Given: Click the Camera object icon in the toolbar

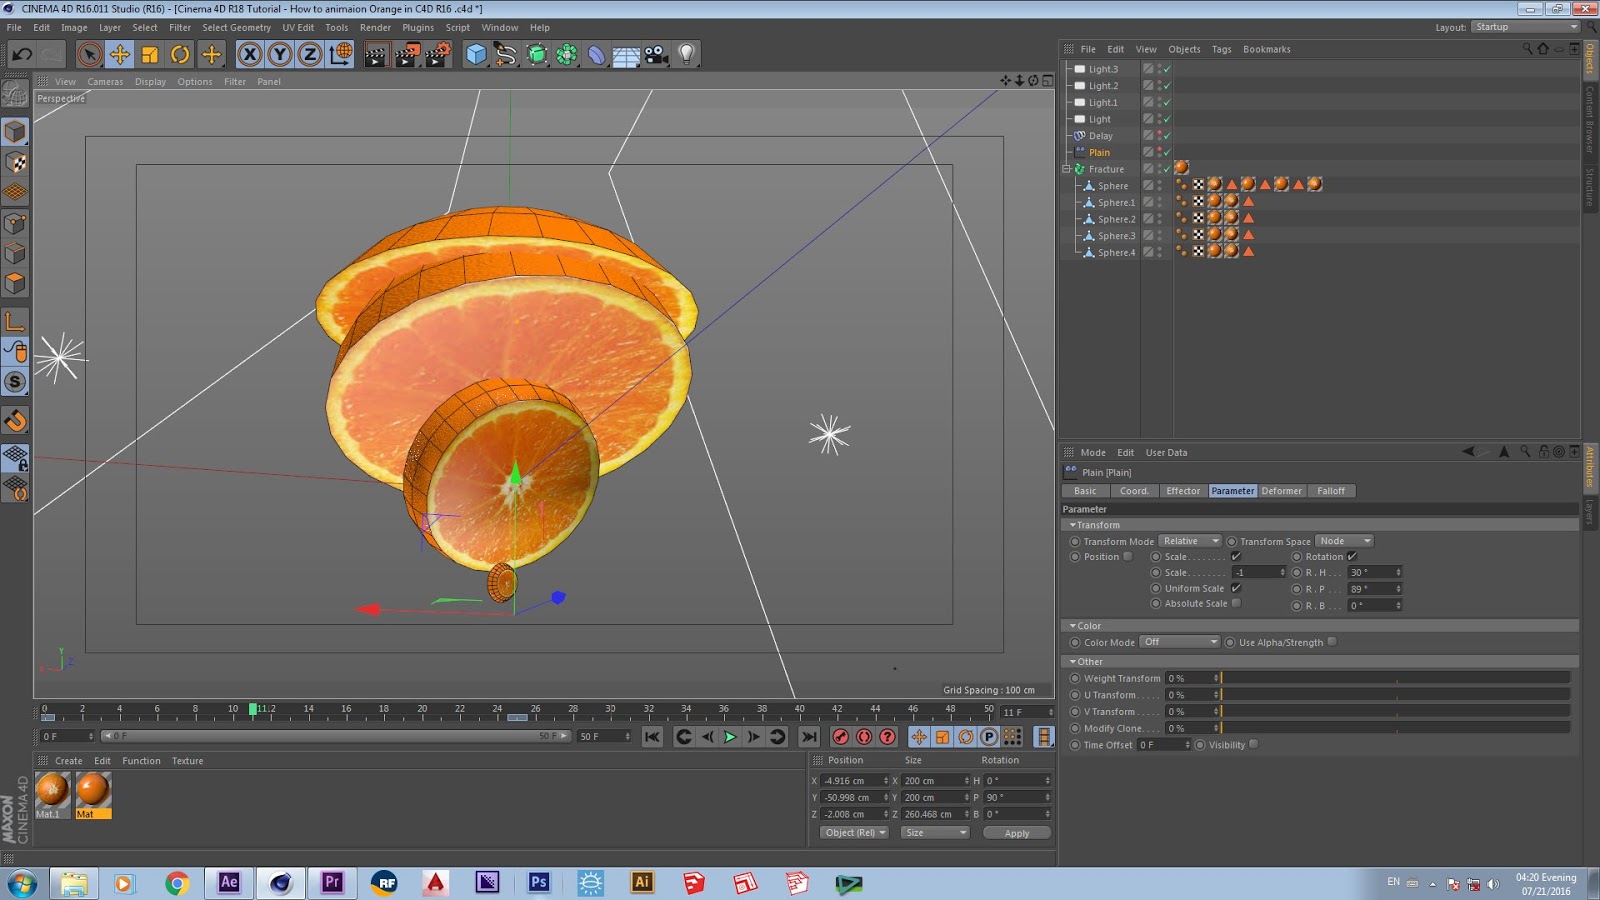Looking at the screenshot, I should [656, 54].
